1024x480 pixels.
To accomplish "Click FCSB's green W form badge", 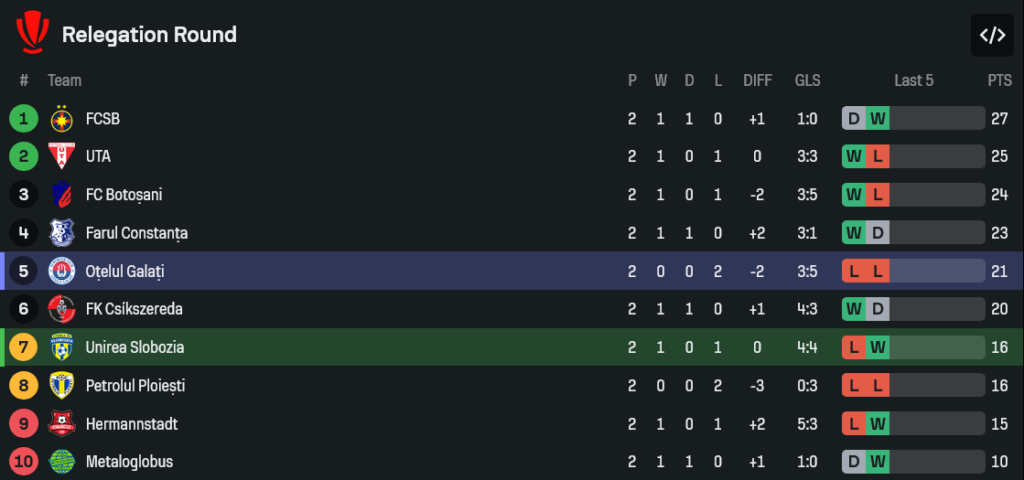I will pyautogui.click(x=877, y=119).
